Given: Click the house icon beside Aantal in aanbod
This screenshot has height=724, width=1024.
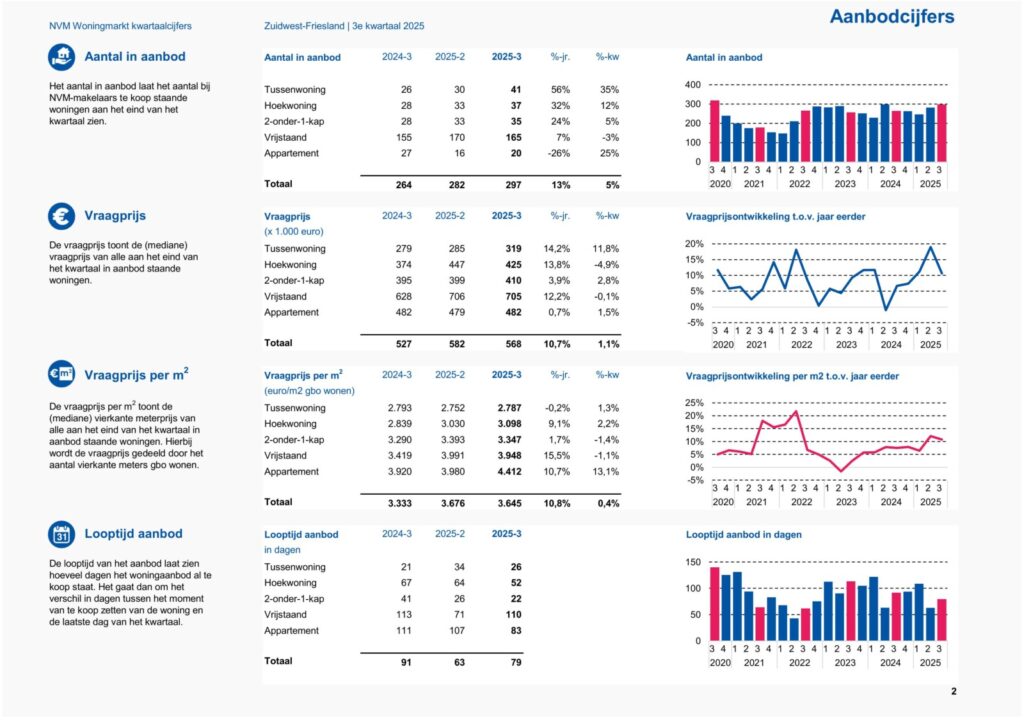Looking at the screenshot, I should coord(62,57).
